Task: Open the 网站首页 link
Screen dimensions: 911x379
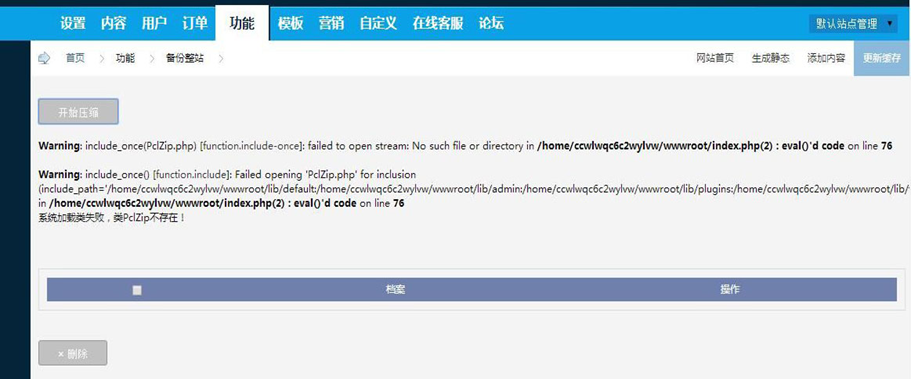Action: (715, 58)
